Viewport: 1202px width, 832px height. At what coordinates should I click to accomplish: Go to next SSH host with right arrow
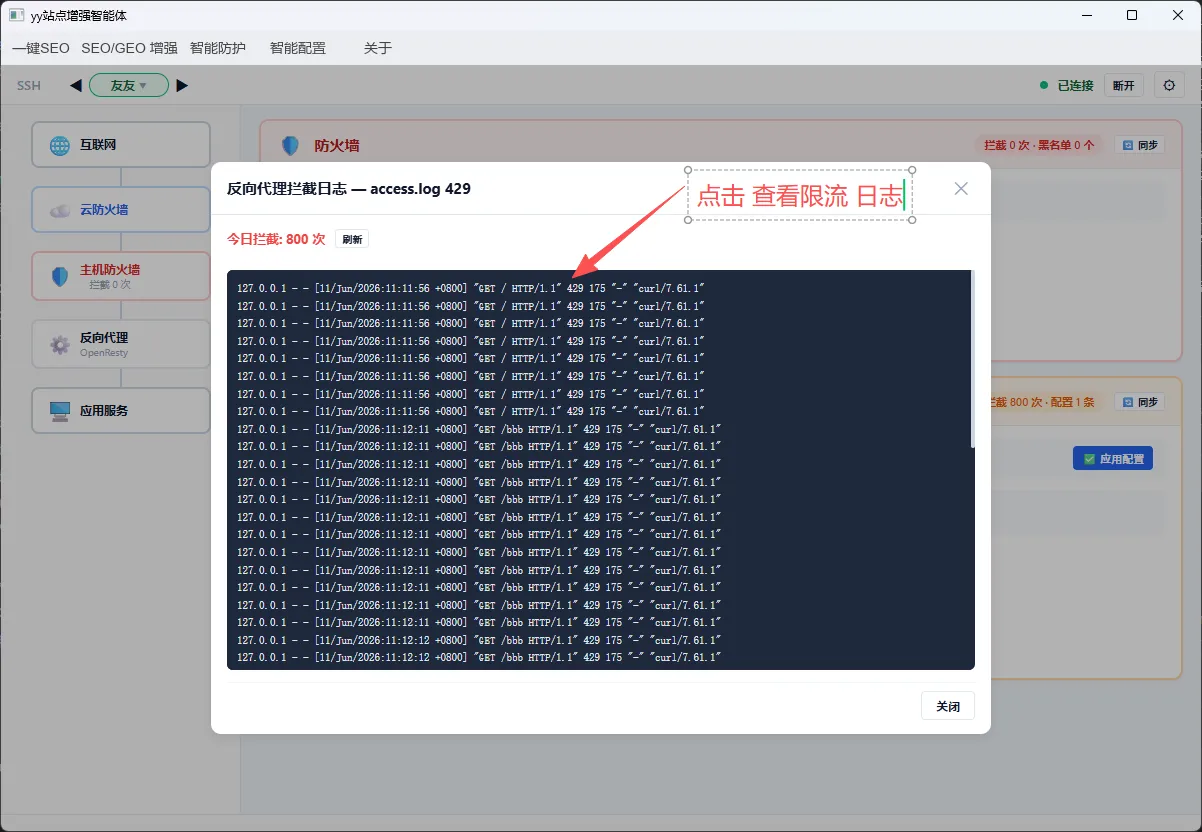(182, 86)
